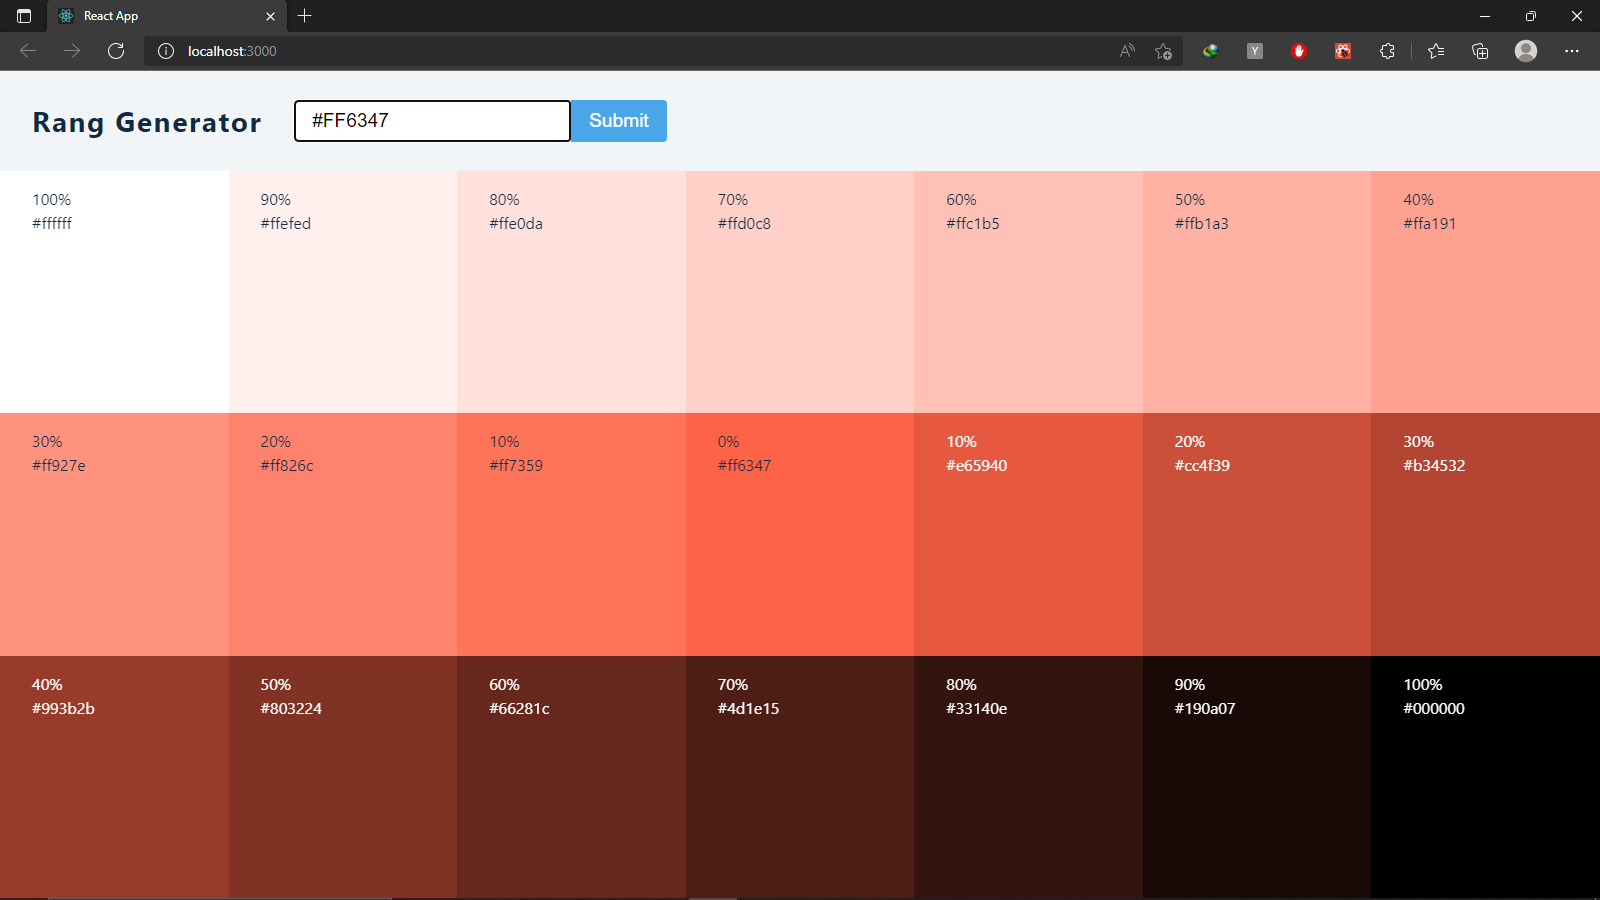Open the Internet Download Manager extension icon
Image resolution: width=1600 pixels, height=900 pixels.
(1210, 51)
